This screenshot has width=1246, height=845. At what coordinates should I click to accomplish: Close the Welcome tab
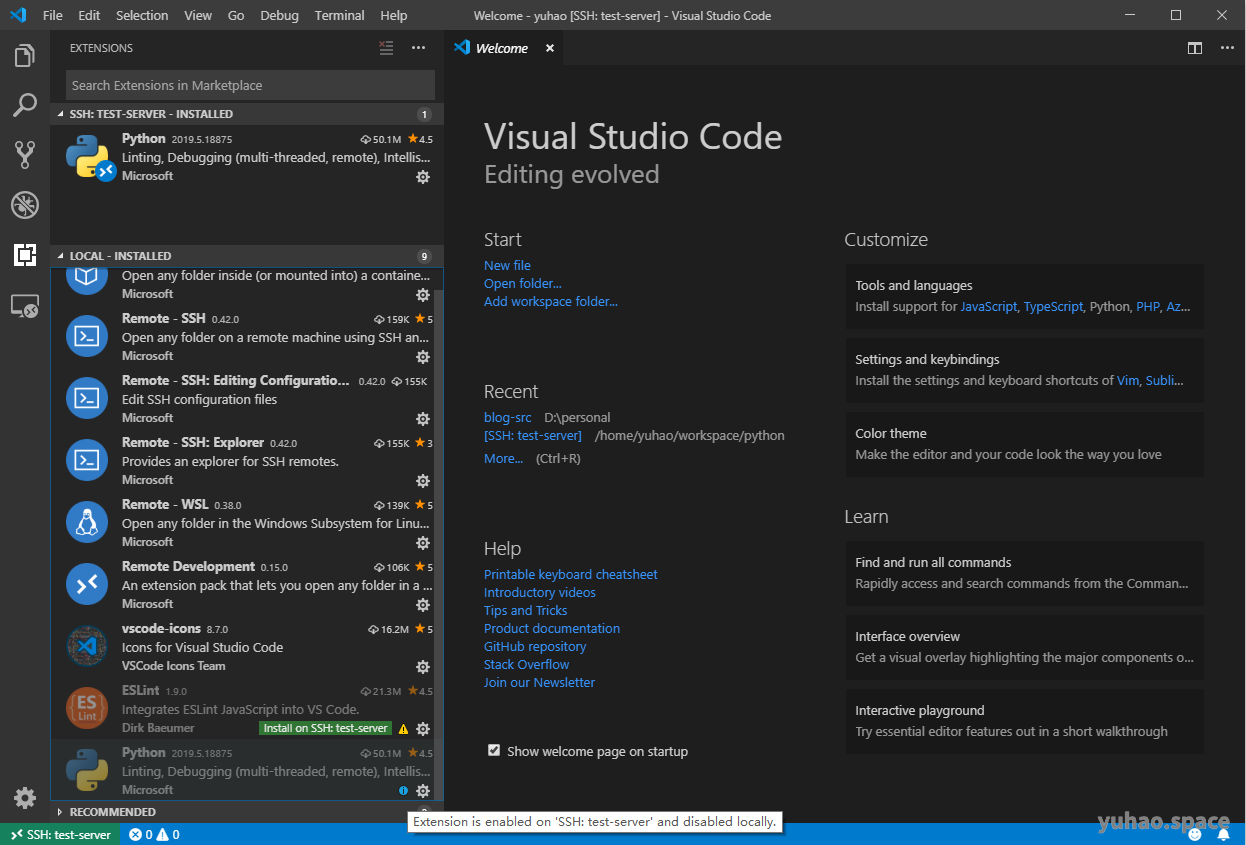tap(550, 48)
